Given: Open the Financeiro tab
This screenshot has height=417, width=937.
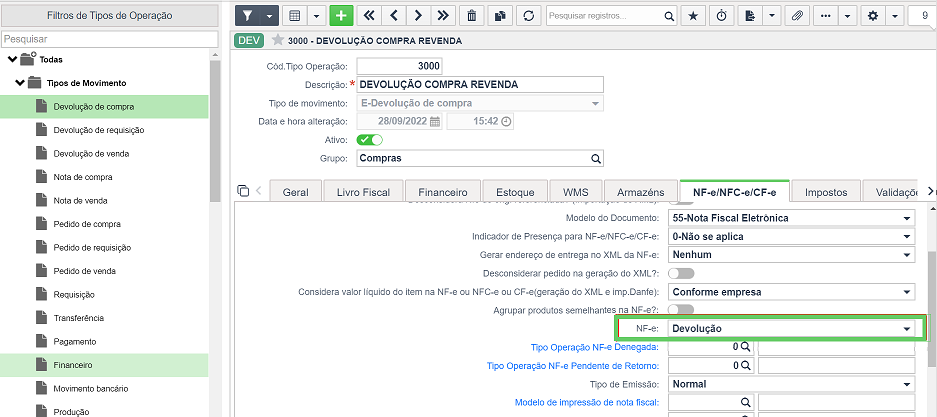Looking at the screenshot, I should [x=443, y=192].
